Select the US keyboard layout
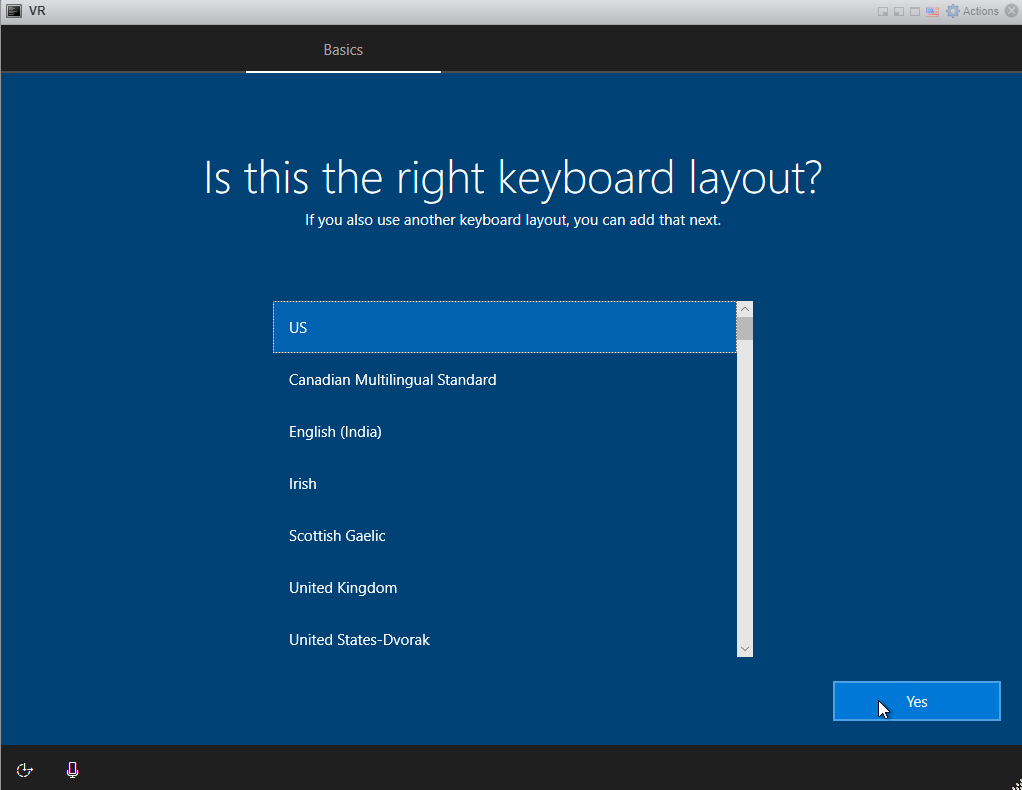1022x790 pixels. 504,327
